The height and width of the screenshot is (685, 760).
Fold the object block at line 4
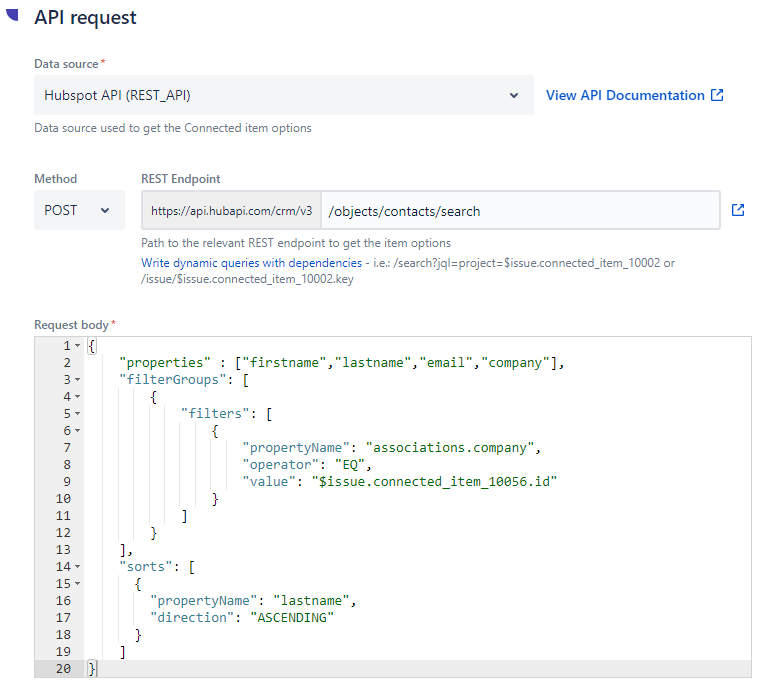click(x=78, y=397)
